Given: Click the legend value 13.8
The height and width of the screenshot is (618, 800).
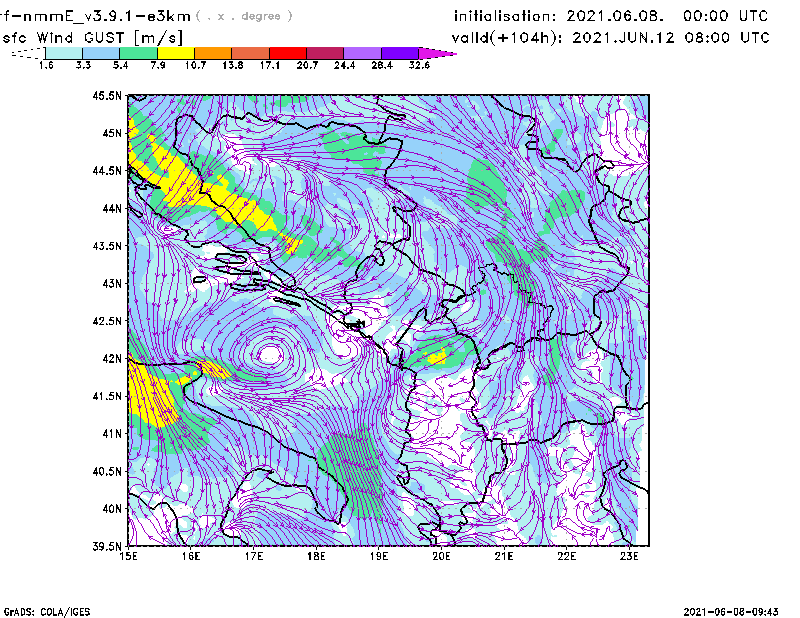Looking at the screenshot, I should 233,65.
